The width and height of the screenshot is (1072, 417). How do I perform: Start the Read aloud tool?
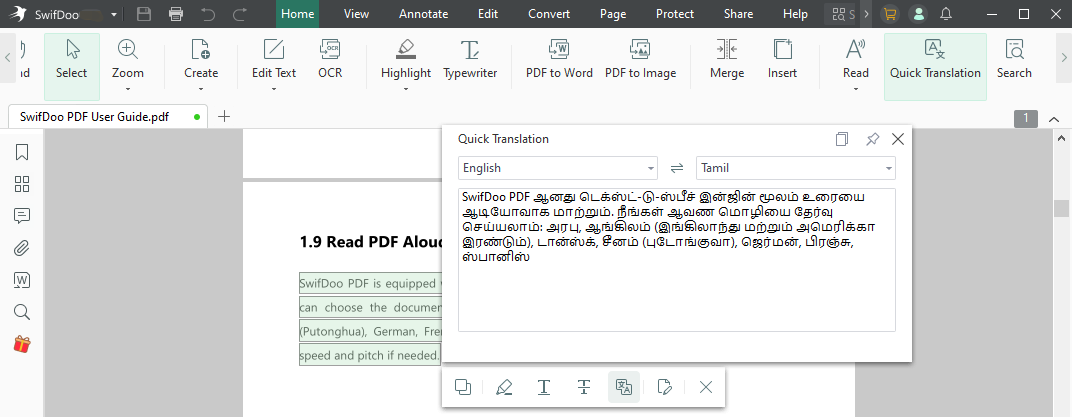click(x=855, y=59)
